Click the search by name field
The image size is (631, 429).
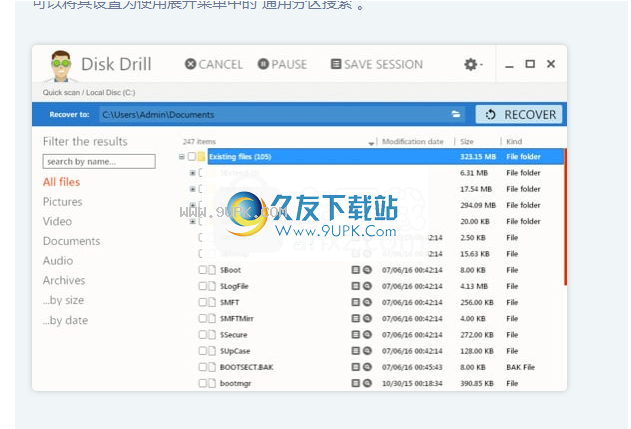99,161
